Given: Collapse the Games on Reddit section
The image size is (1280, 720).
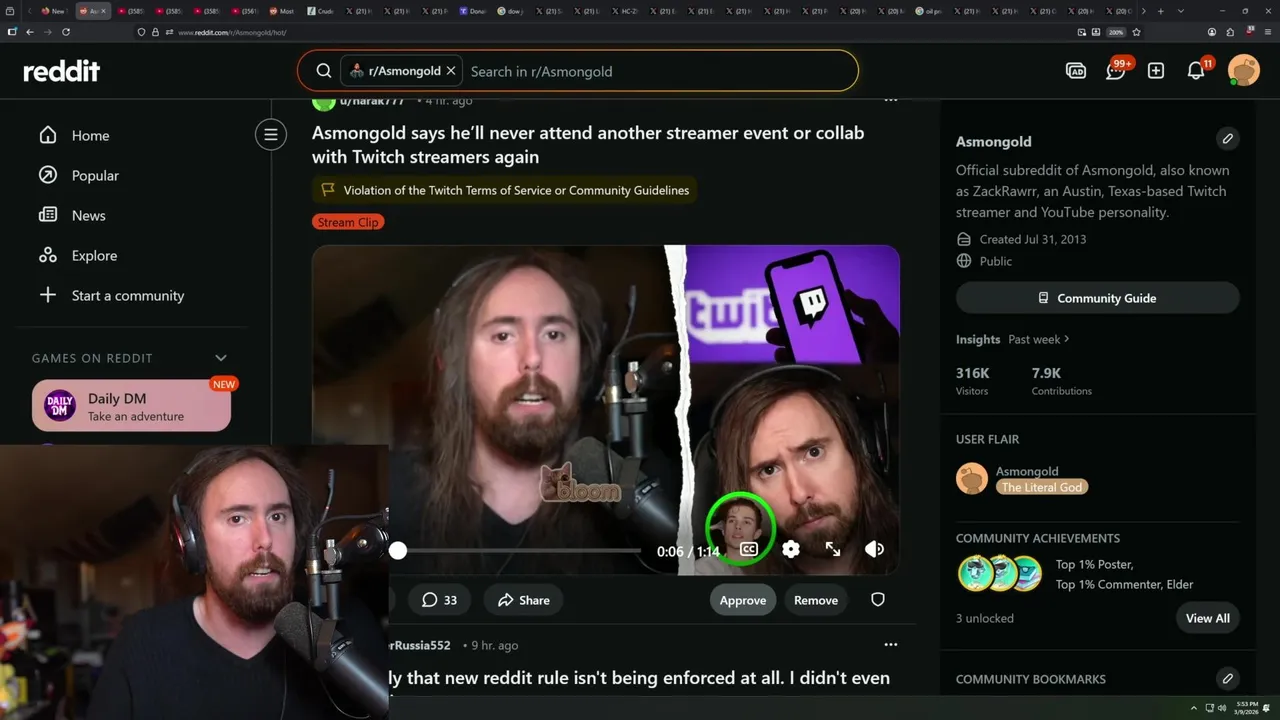Looking at the screenshot, I should tap(221, 358).
